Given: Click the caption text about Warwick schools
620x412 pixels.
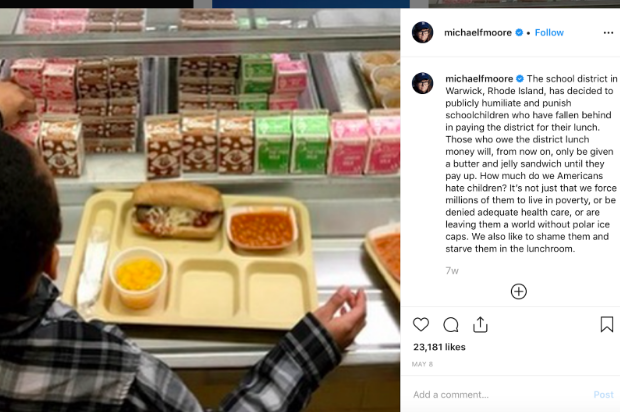Looking at the screenshot, I should [x=531, y=164].
